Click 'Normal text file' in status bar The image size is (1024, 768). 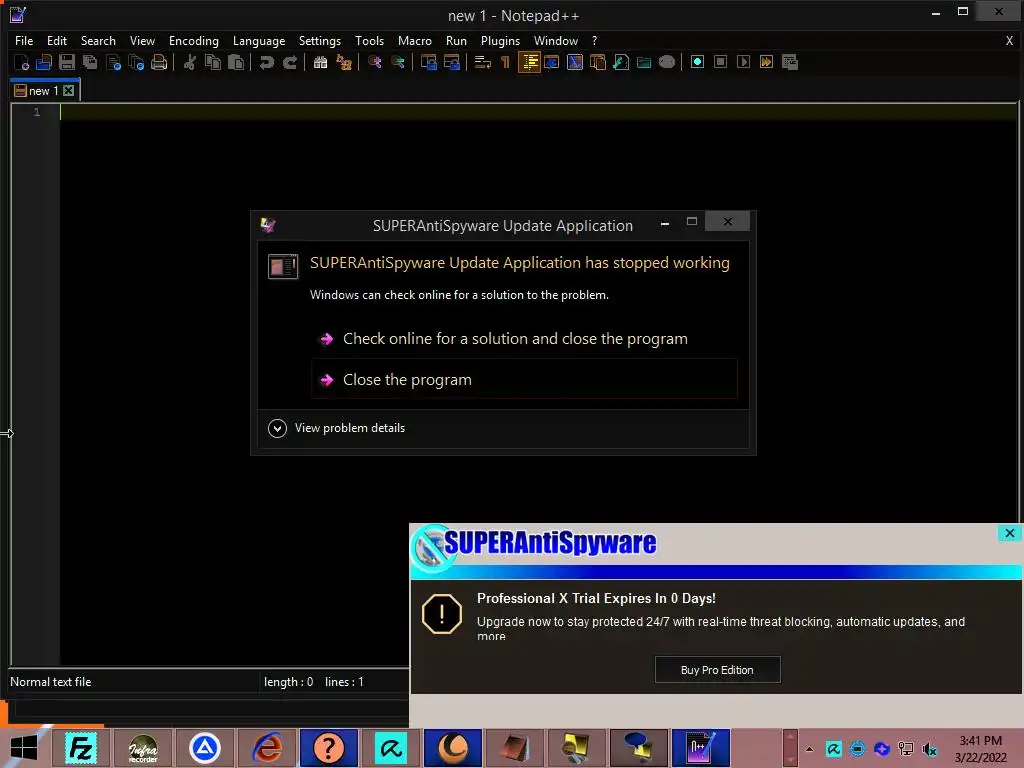click(51, 682)
